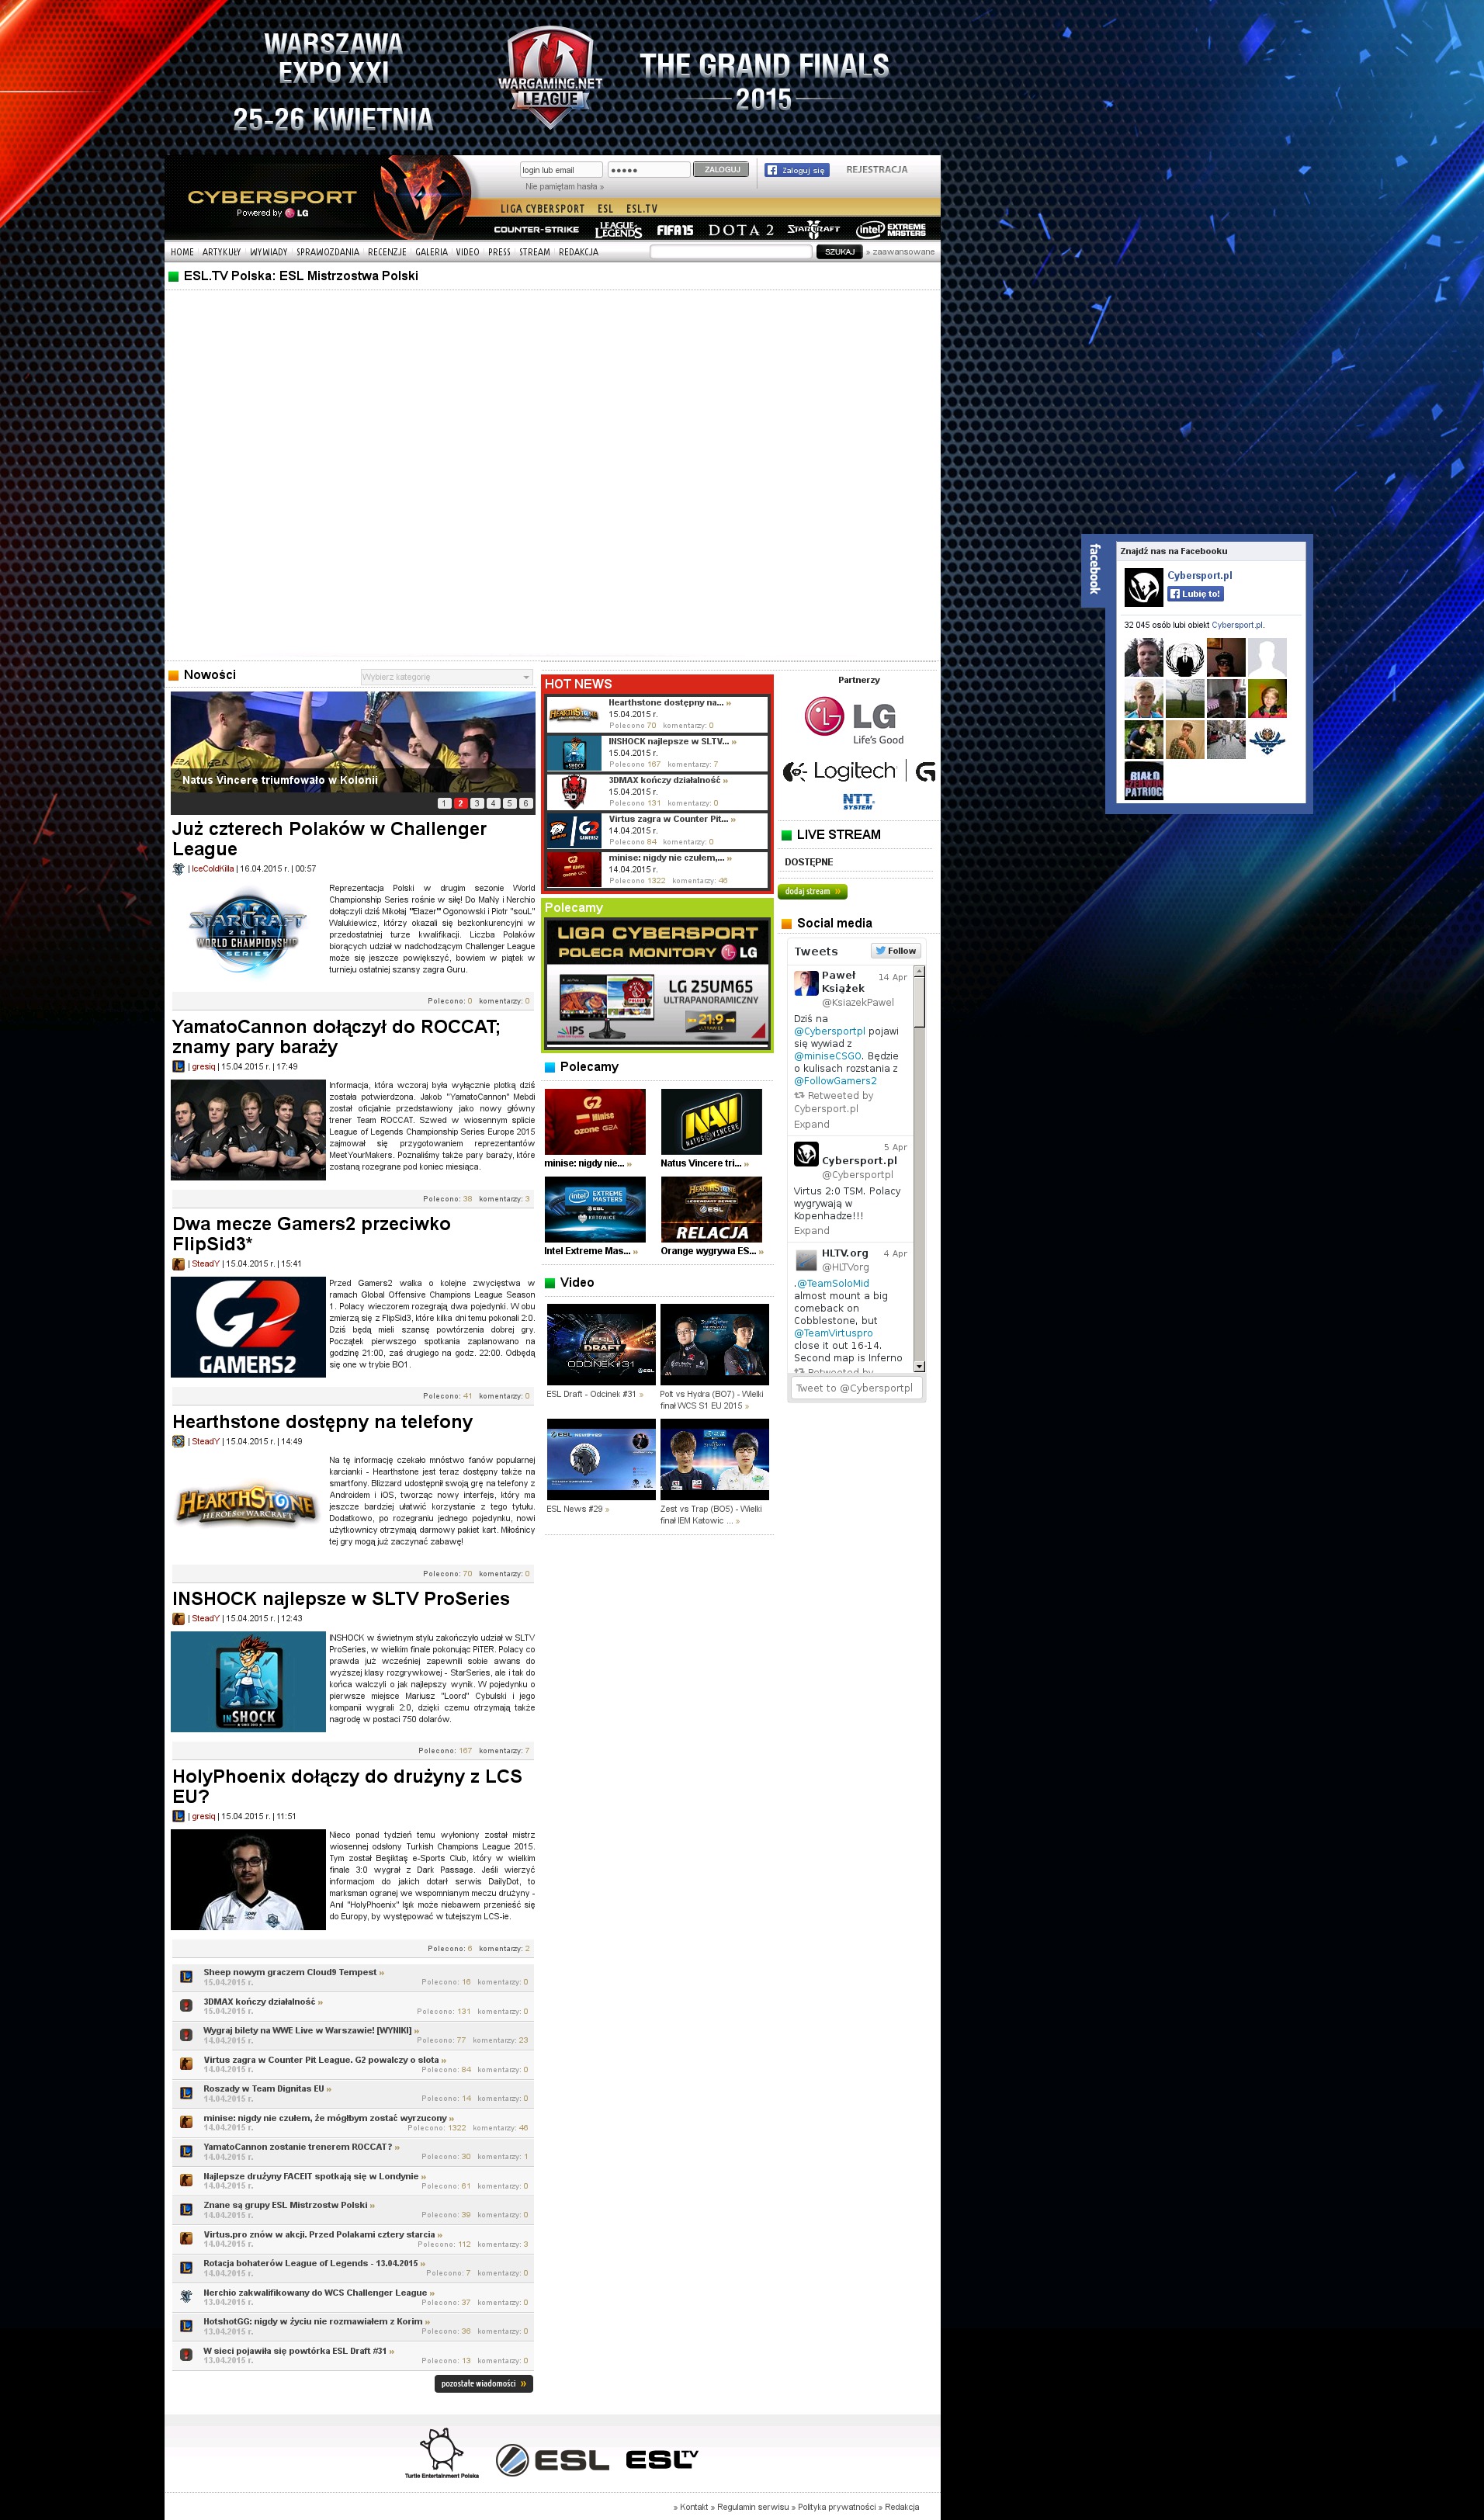
Task: Select the FIFA 15 logo
Action: click(x=675, y=230)
